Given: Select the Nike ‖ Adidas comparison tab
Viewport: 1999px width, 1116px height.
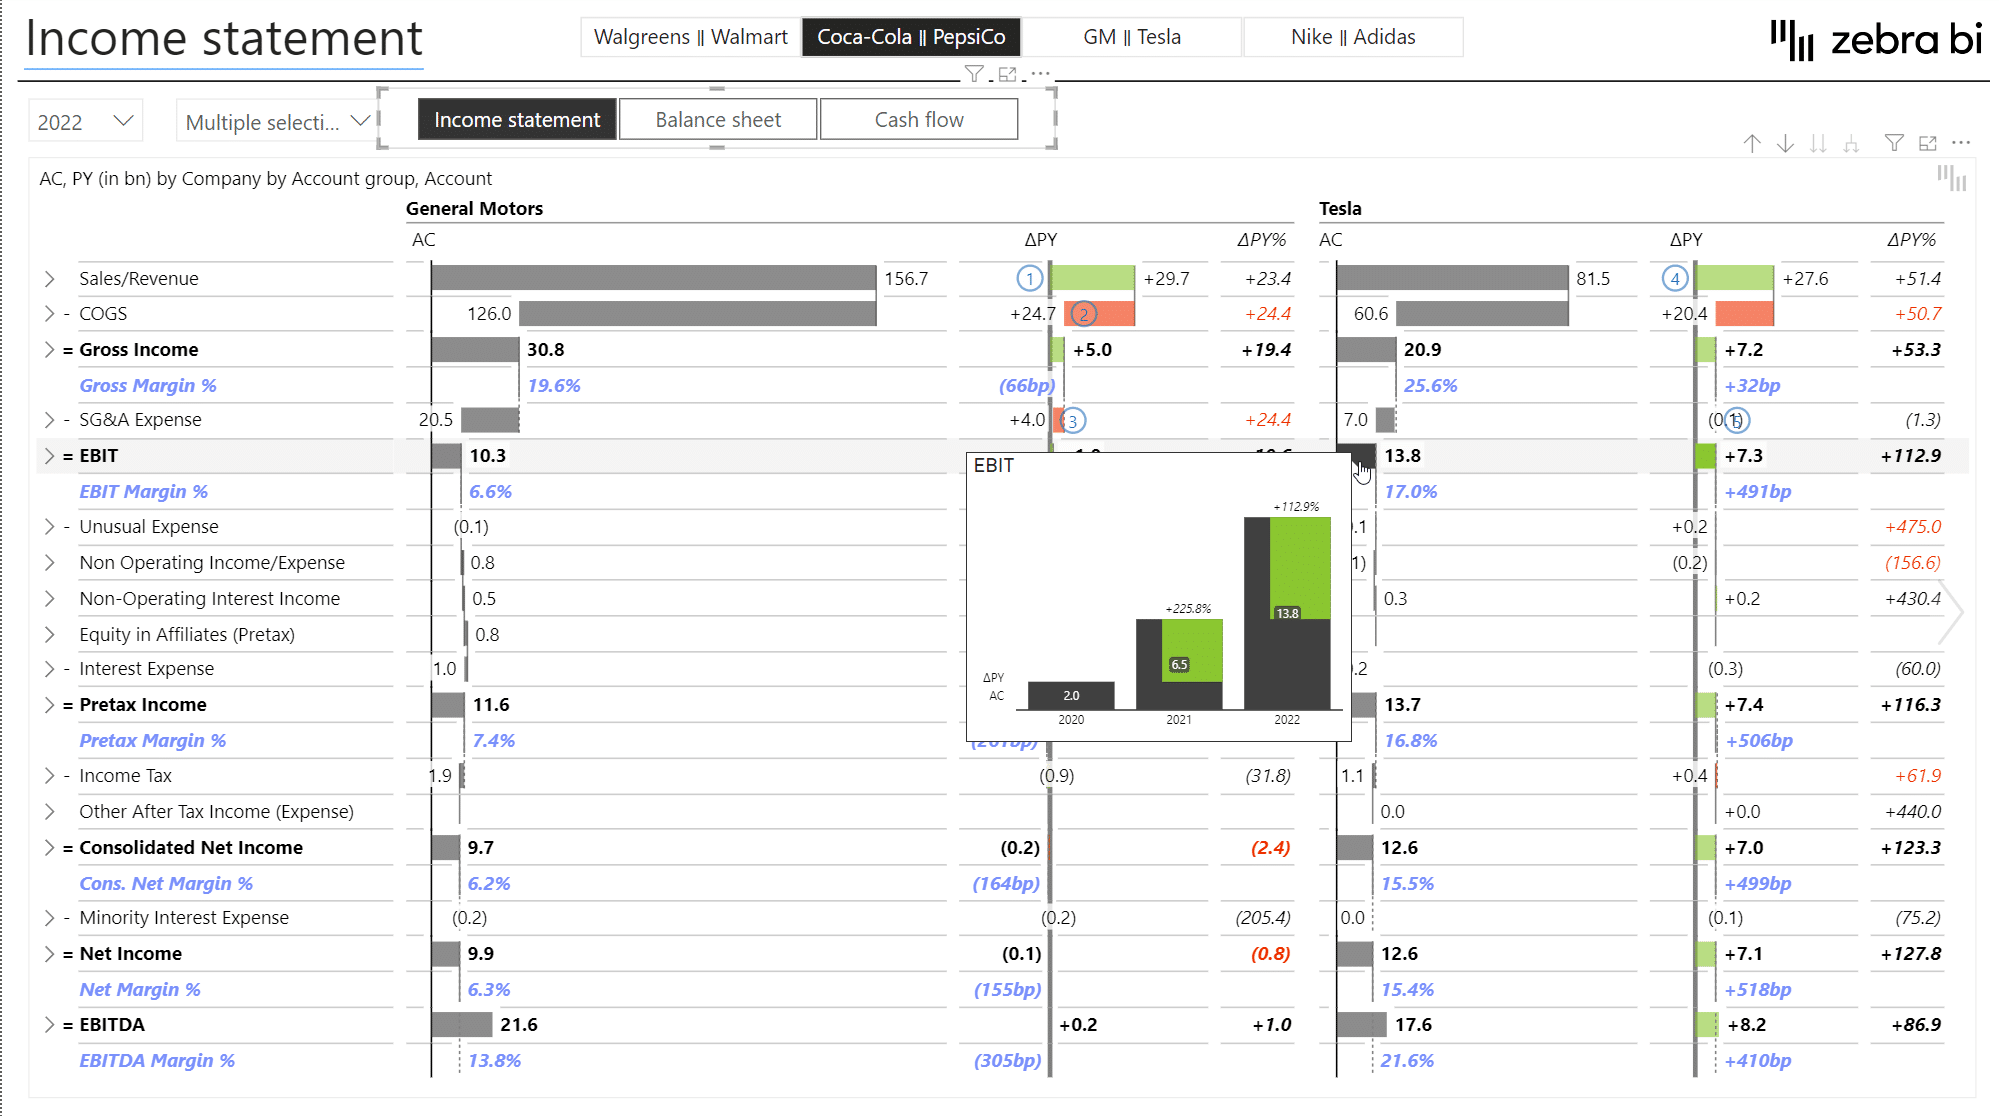Looking at the screenshot, I should coord(1353,36).
